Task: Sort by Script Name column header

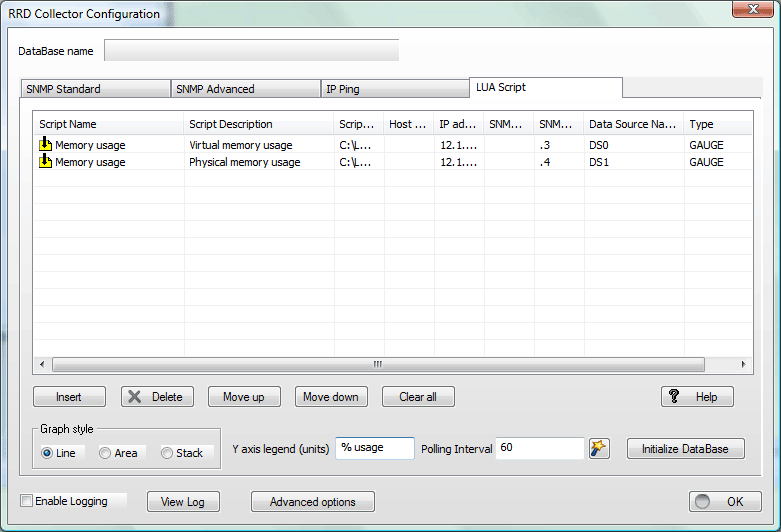Action: tap(109, 124)
